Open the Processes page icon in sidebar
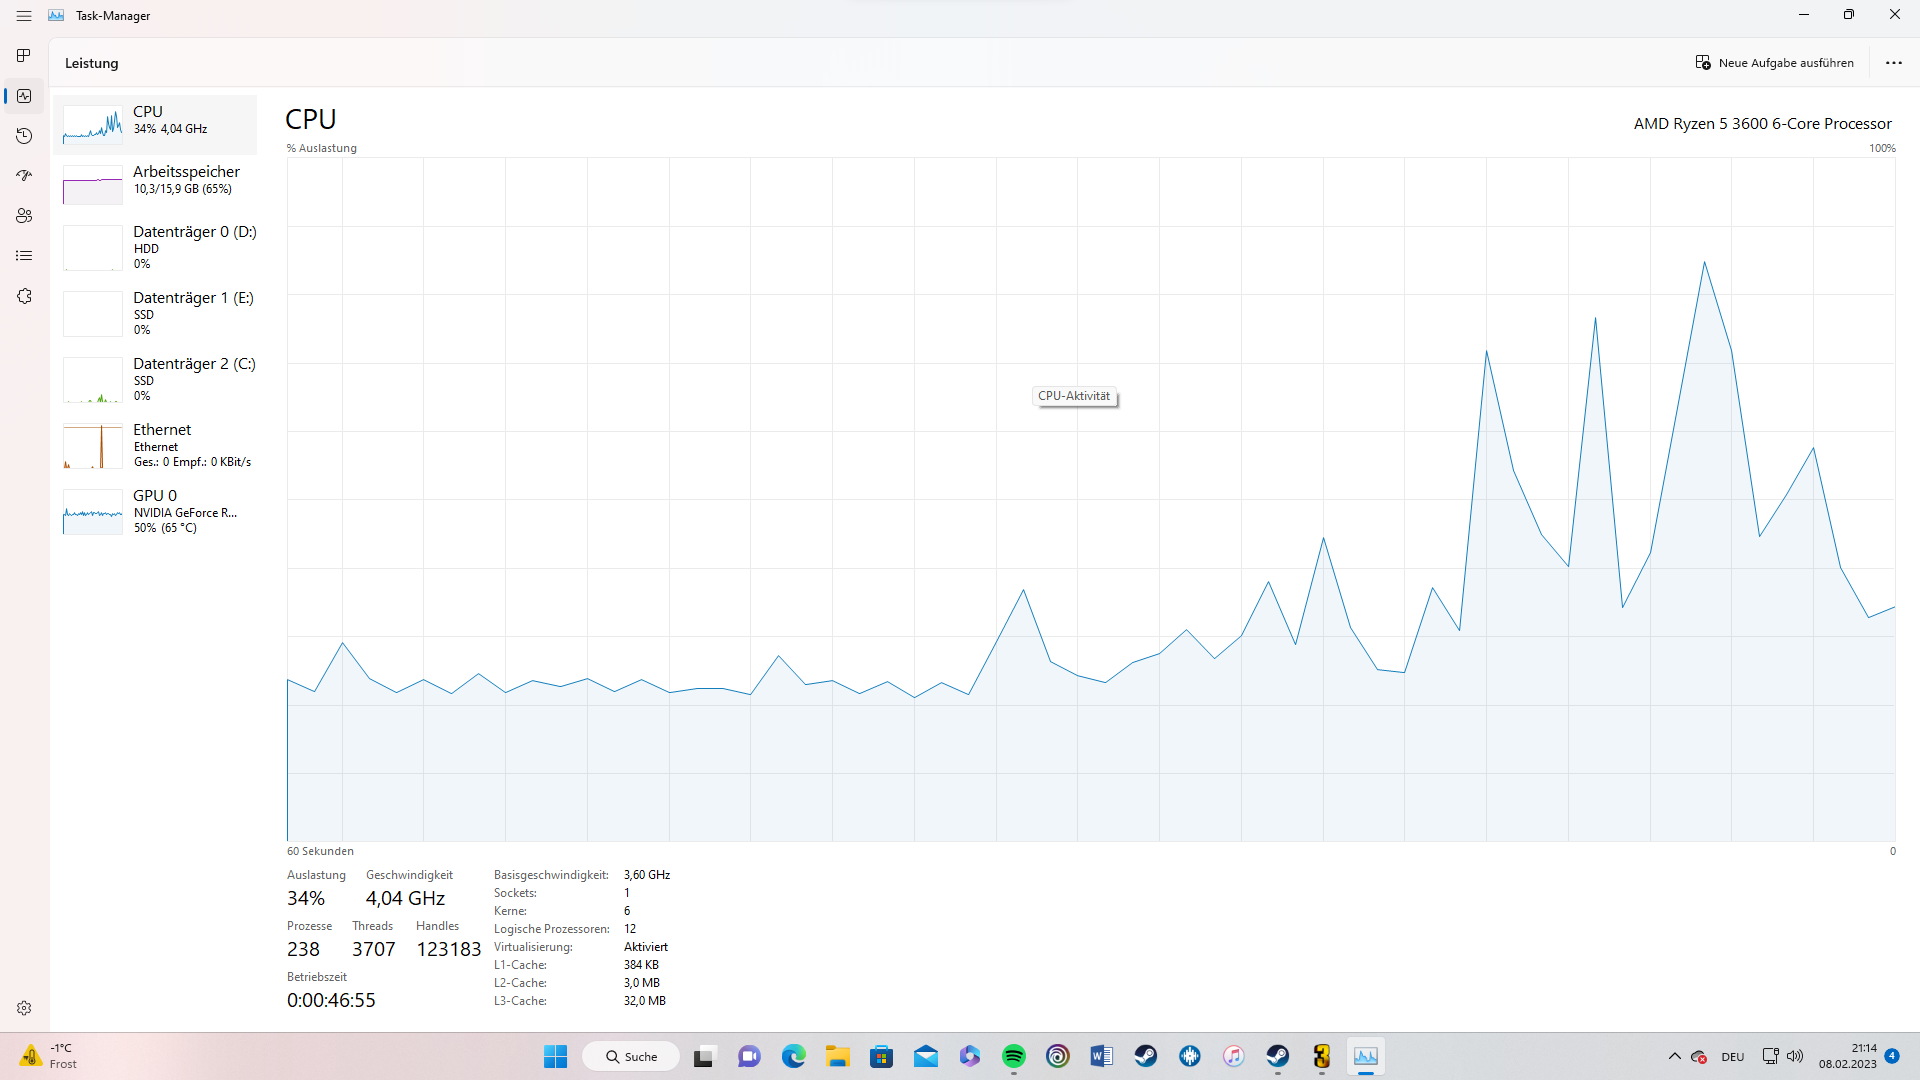The width and height of the screenshot is (1920, 1080). 24,56
